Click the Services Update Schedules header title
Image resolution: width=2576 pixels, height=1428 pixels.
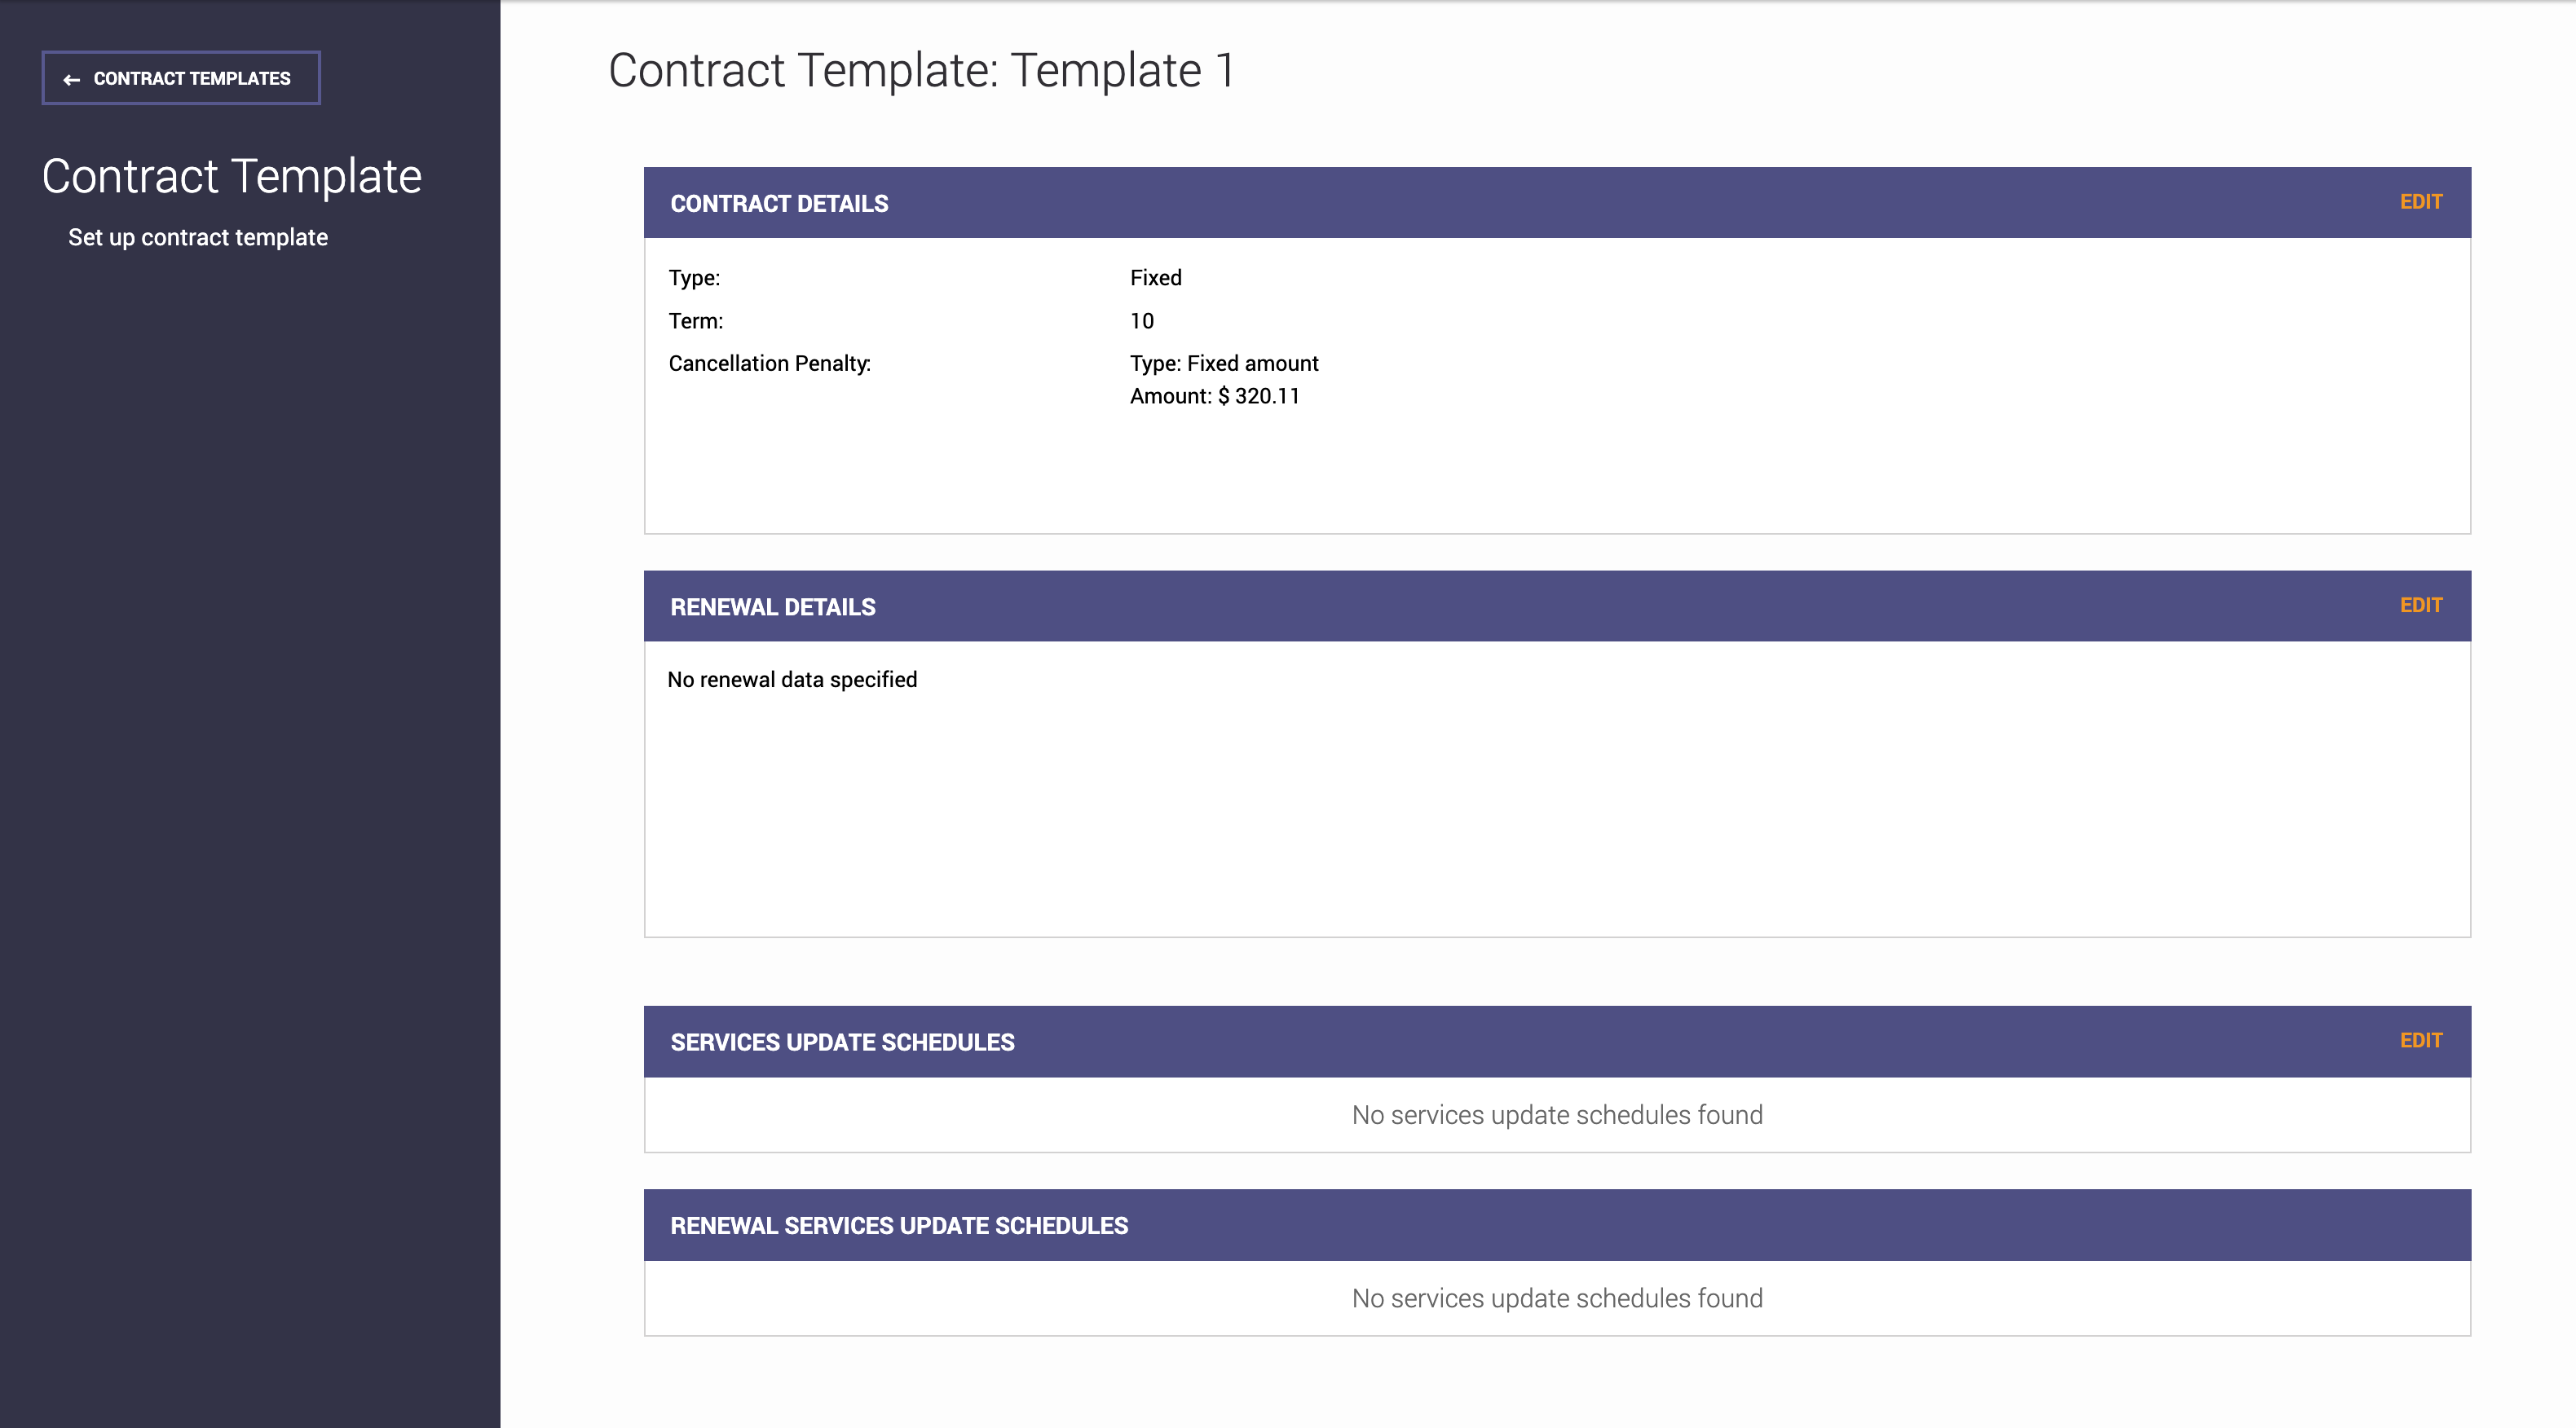coord(842,1042)
